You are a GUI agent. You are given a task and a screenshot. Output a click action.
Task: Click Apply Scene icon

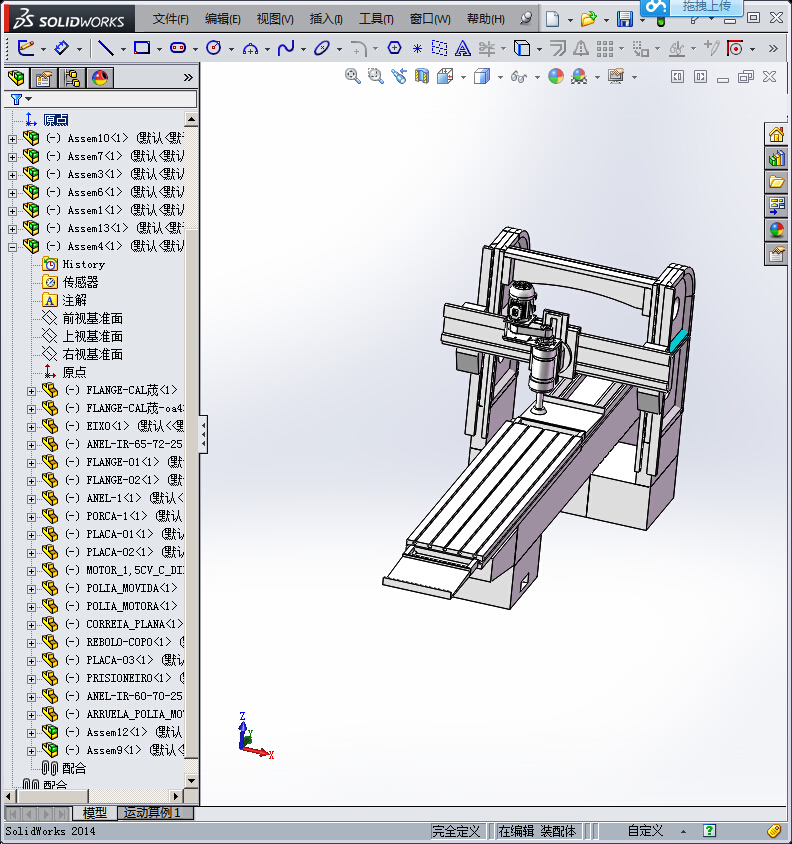click(579, 76)
